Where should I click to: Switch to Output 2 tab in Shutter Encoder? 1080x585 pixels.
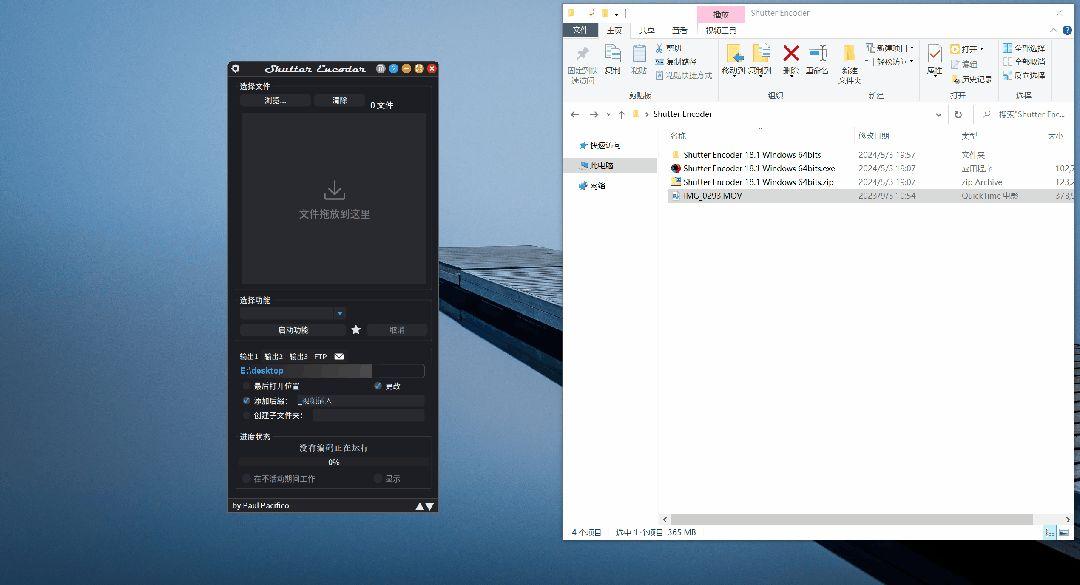coord(273,356)
